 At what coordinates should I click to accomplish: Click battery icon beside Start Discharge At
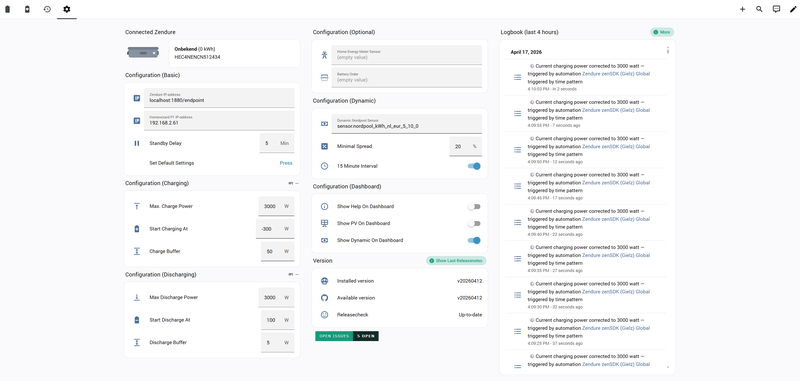pyautogui.click(x=137, y=320)
